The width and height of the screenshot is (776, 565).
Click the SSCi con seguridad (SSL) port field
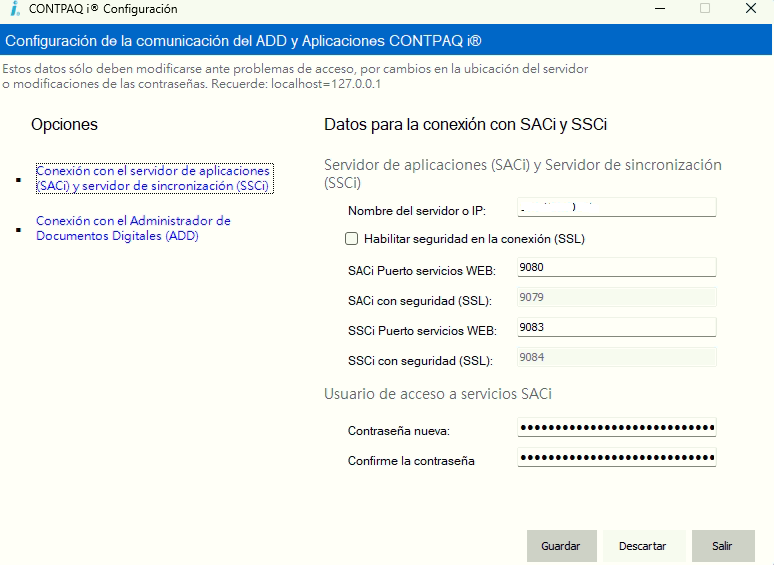616,357
